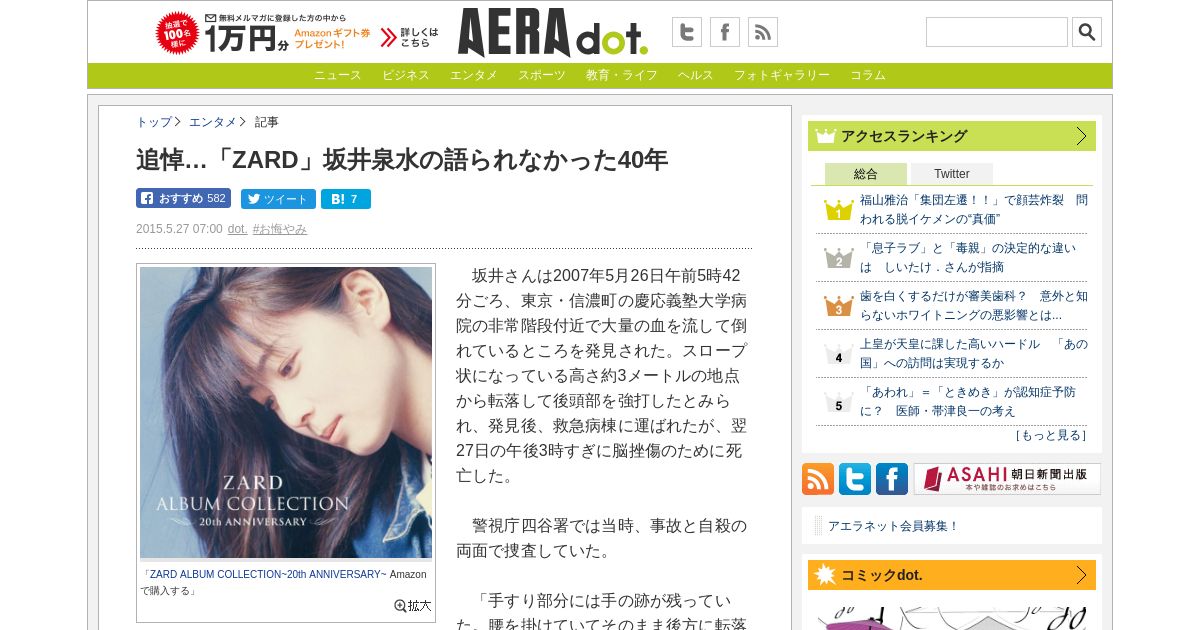The image size is (1200, 630).
Task: Click the magnifier search button
Action: [1087, 32]
